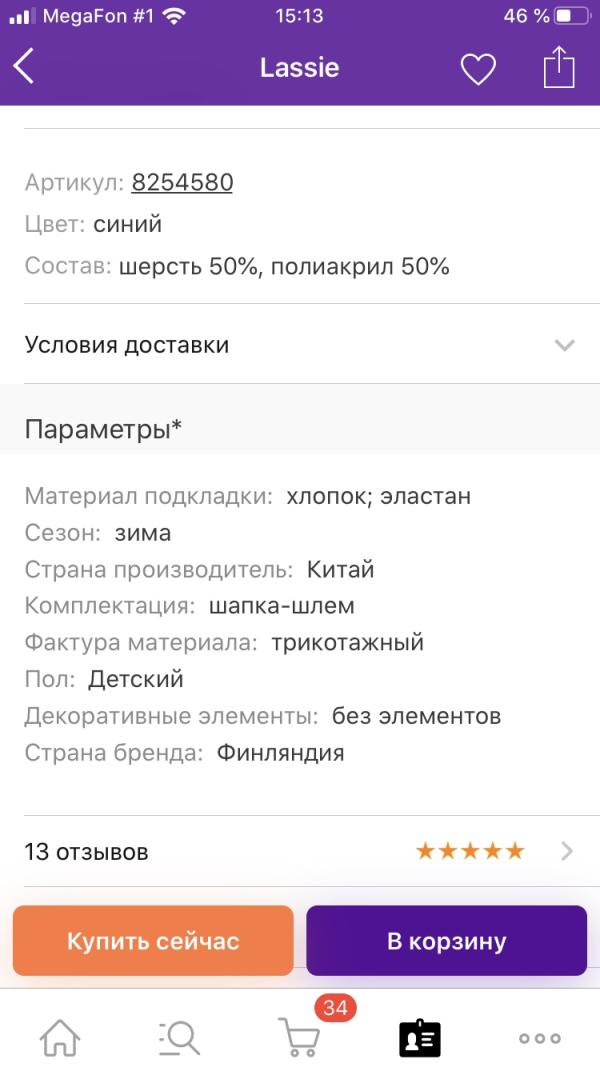The image size is (600, 1066).
Task: Tap the Условия доставки label
Action: tap(127, 345)
